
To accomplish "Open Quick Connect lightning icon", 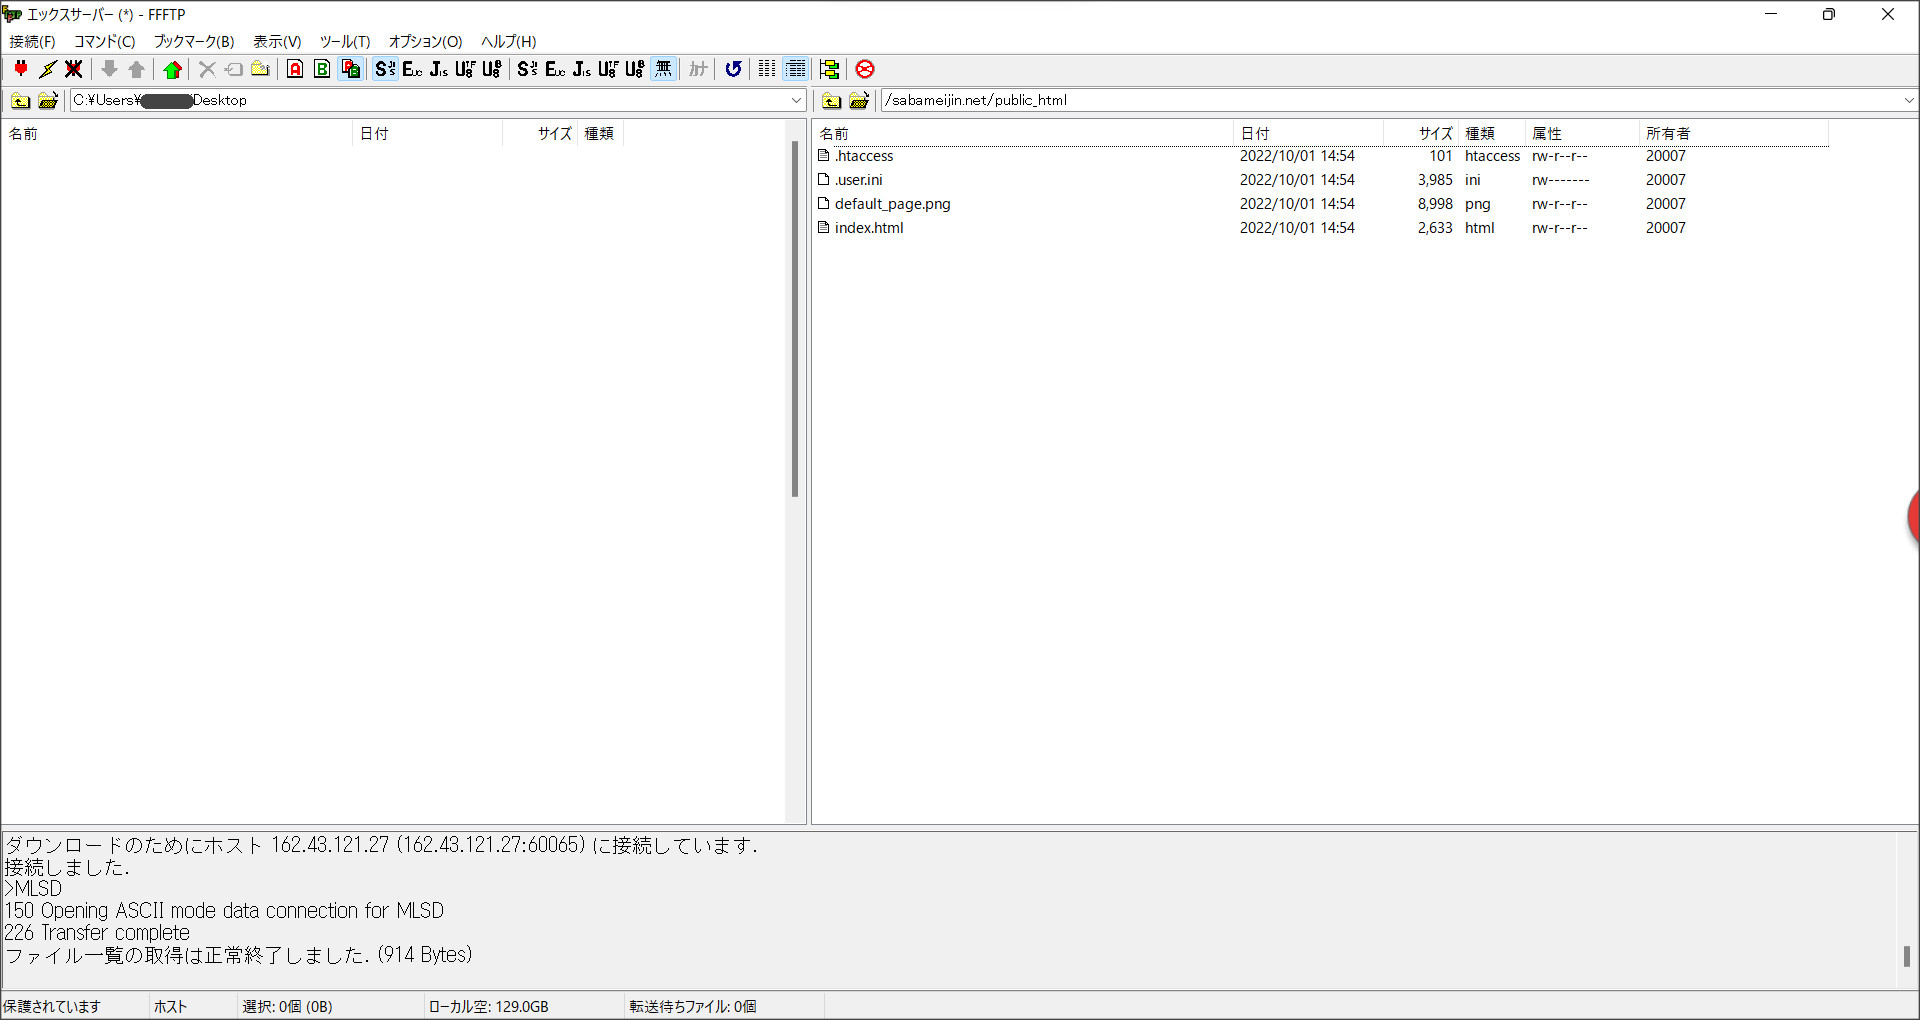I will tap(48, 69).
